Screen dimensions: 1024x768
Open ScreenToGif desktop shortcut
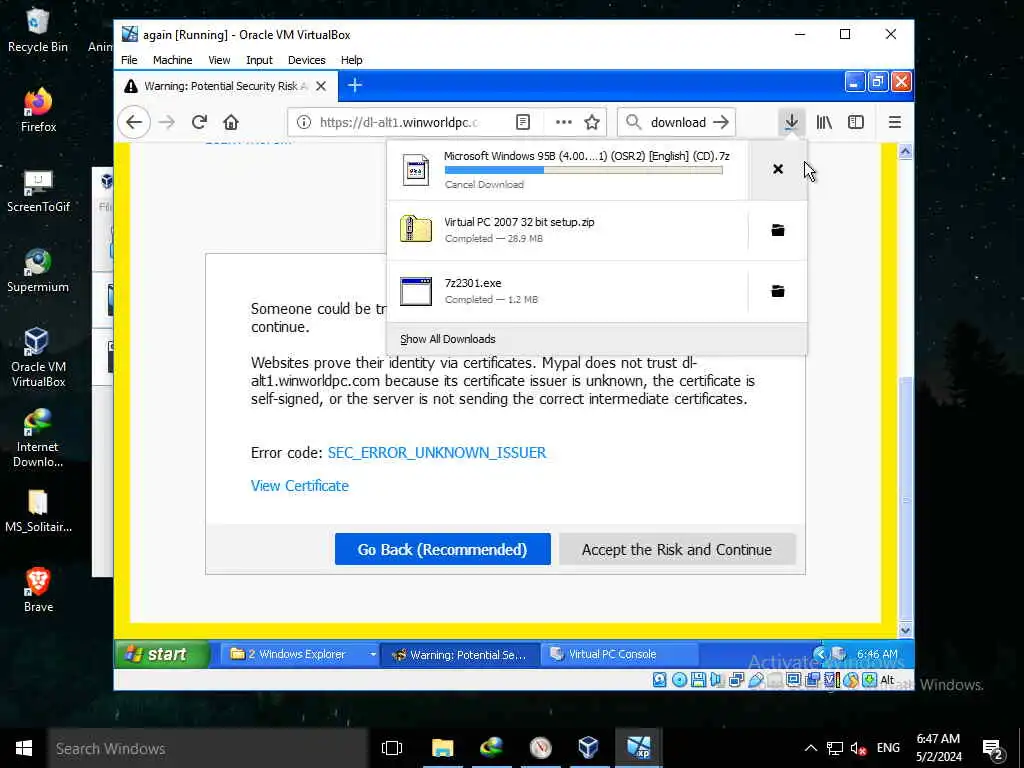38,190
